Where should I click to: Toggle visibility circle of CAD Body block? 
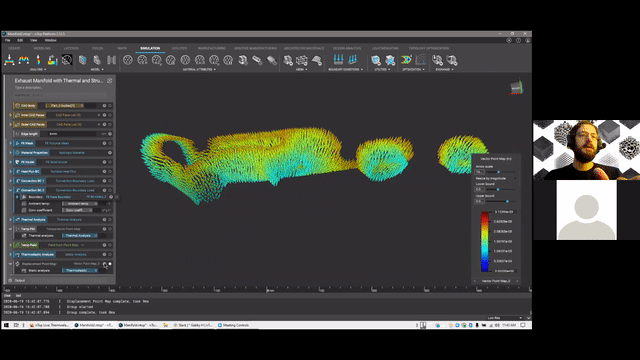click(110, 106)
